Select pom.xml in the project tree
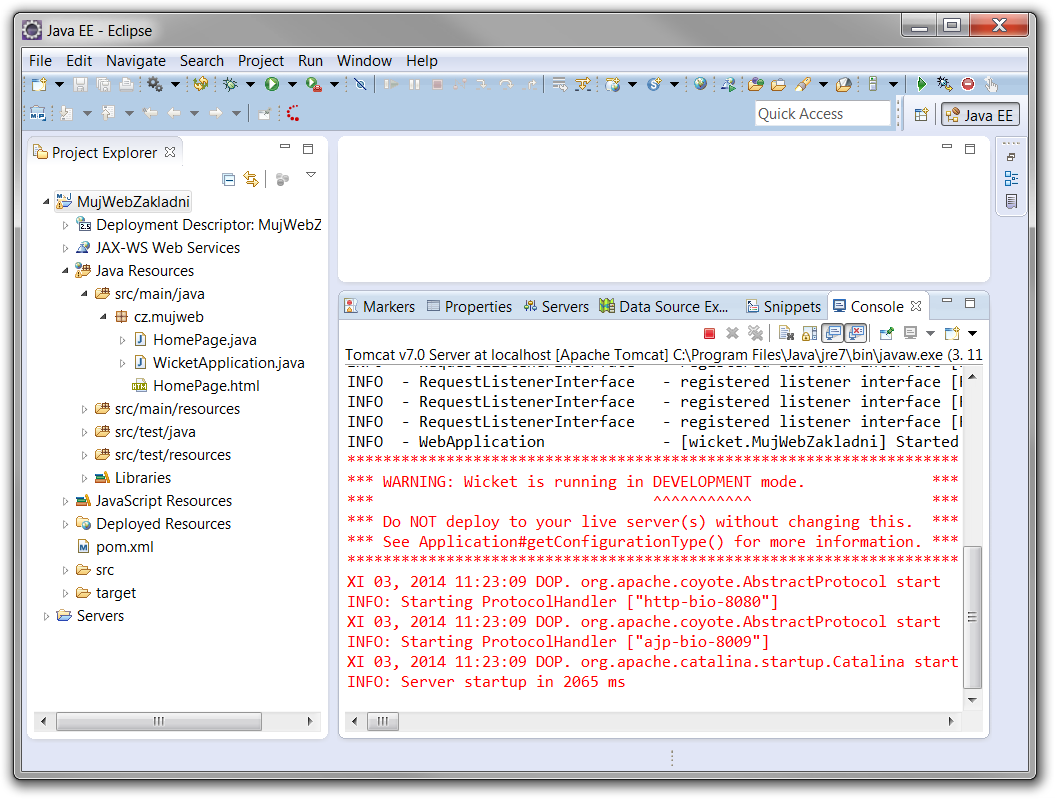1055x799 pixels. (x=124, y=547)
